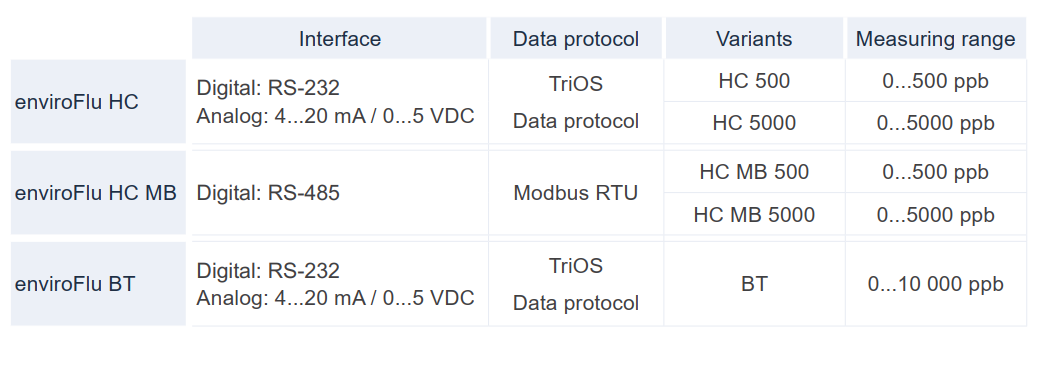
Task: Click the Modbus RTU protocol cell
Action: click(576, 193)
